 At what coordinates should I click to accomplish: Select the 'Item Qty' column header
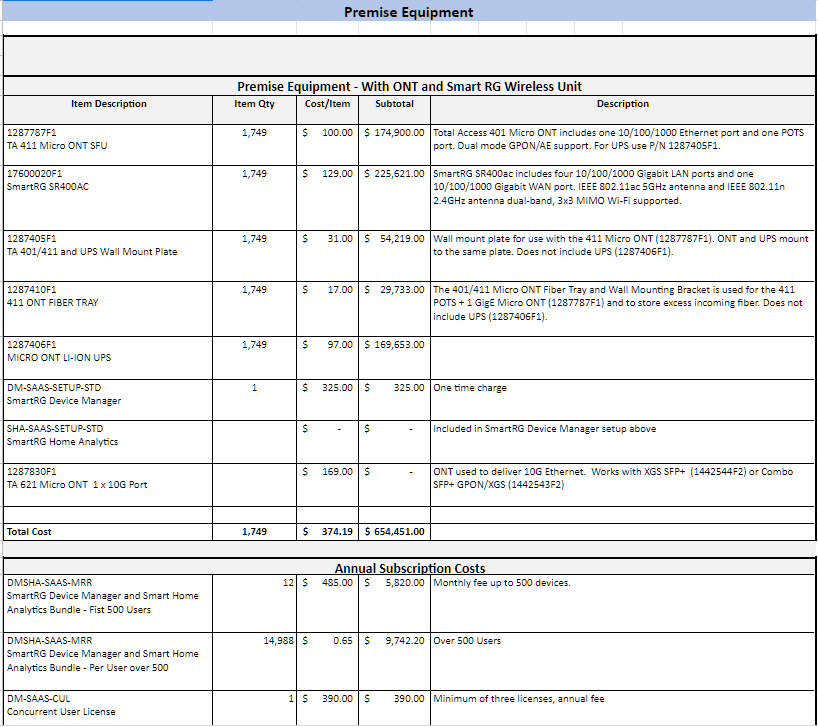pos(254,110)
